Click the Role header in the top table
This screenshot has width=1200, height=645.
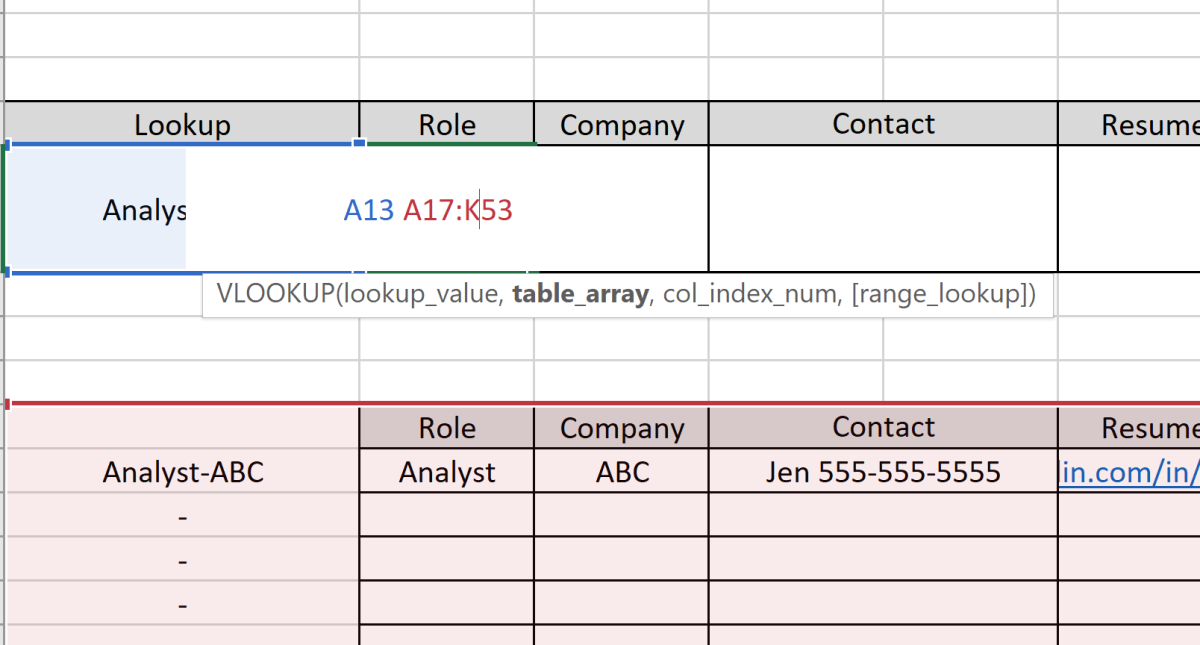pos(446,124)
